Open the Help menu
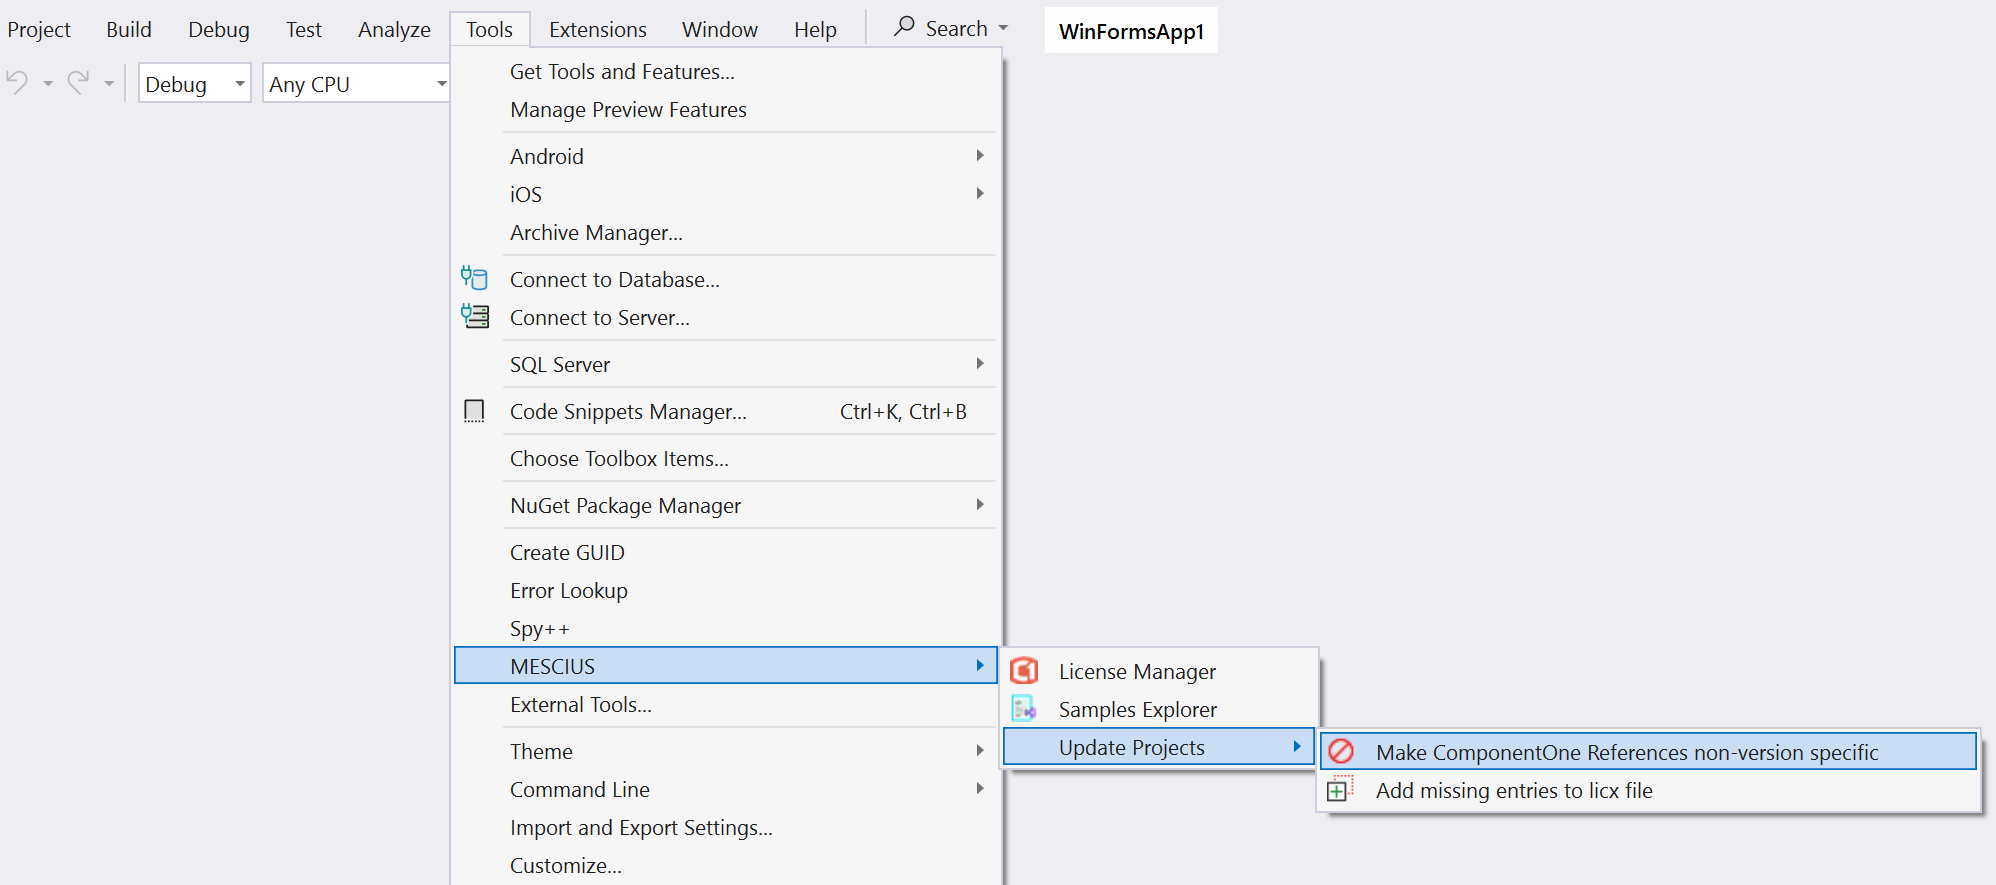 click(x=815, y=29)
